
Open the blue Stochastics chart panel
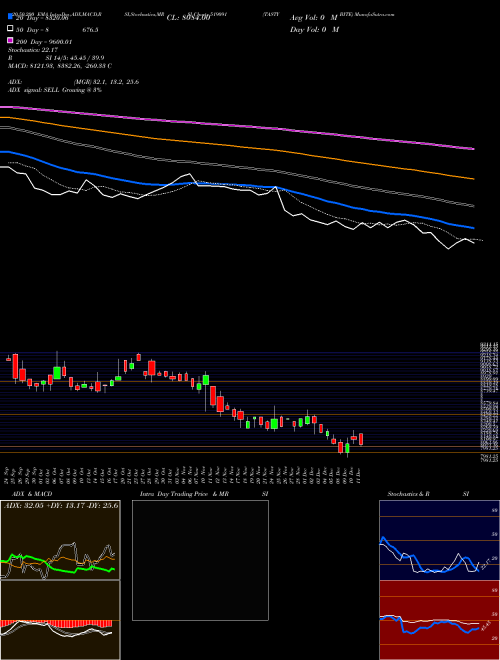[x=439, y=540]
